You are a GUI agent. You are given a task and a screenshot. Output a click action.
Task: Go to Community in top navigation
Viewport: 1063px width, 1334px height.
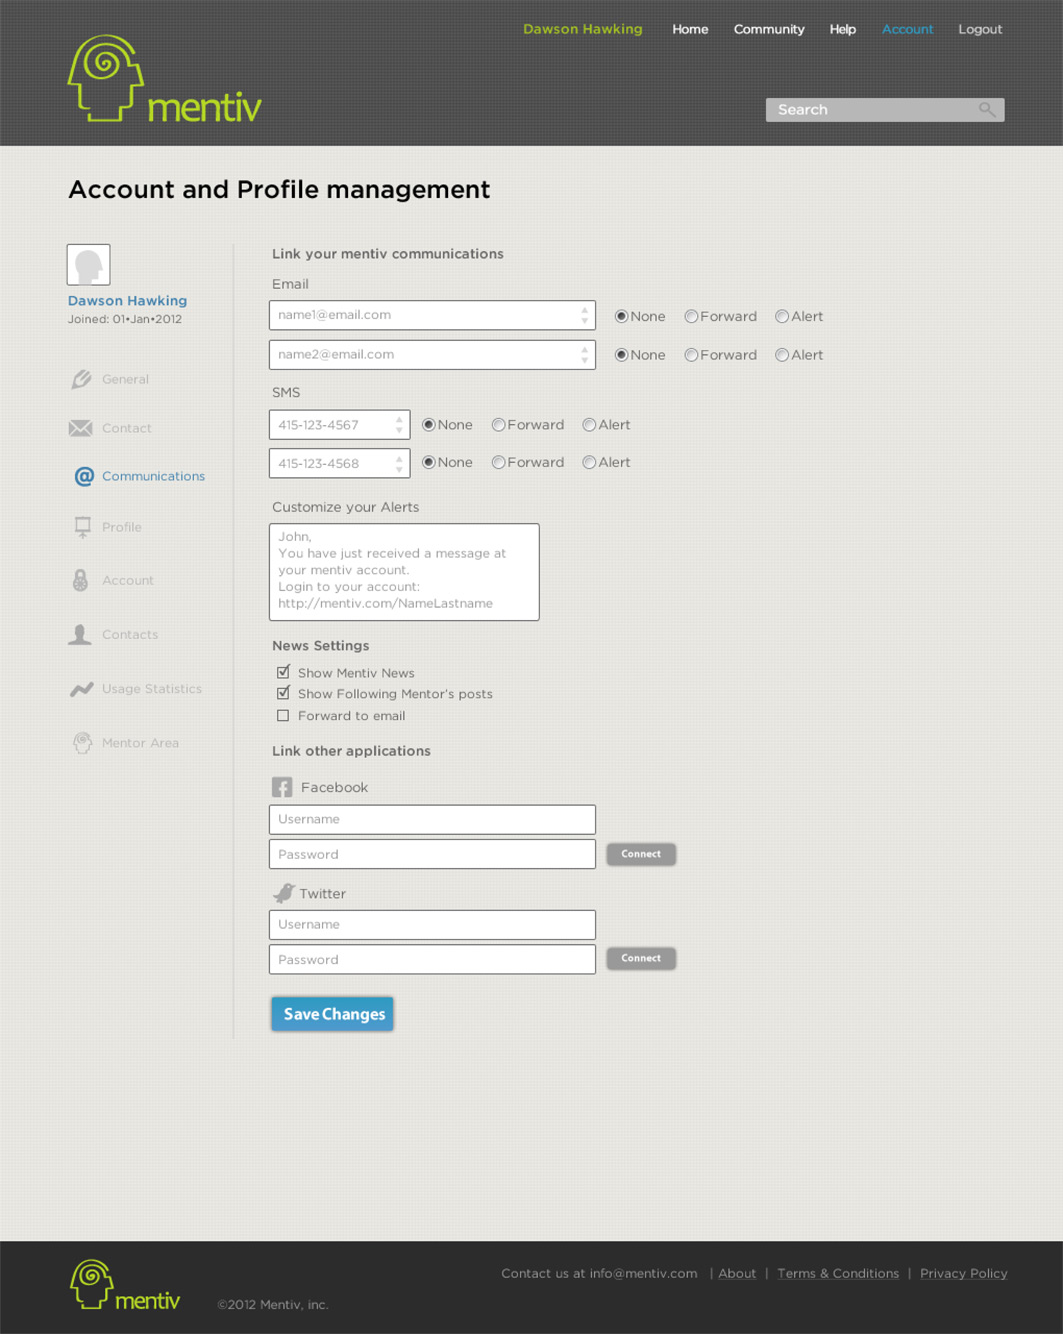pos(769,29)
